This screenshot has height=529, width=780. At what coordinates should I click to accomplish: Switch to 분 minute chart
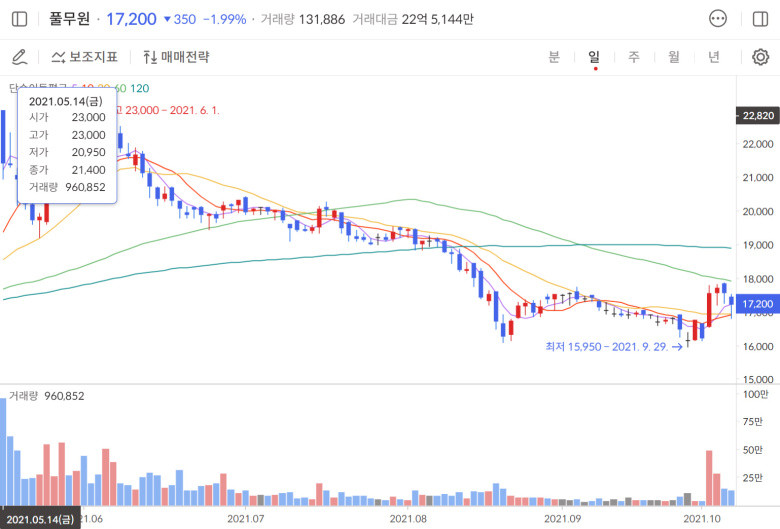(x=554, y=57)
